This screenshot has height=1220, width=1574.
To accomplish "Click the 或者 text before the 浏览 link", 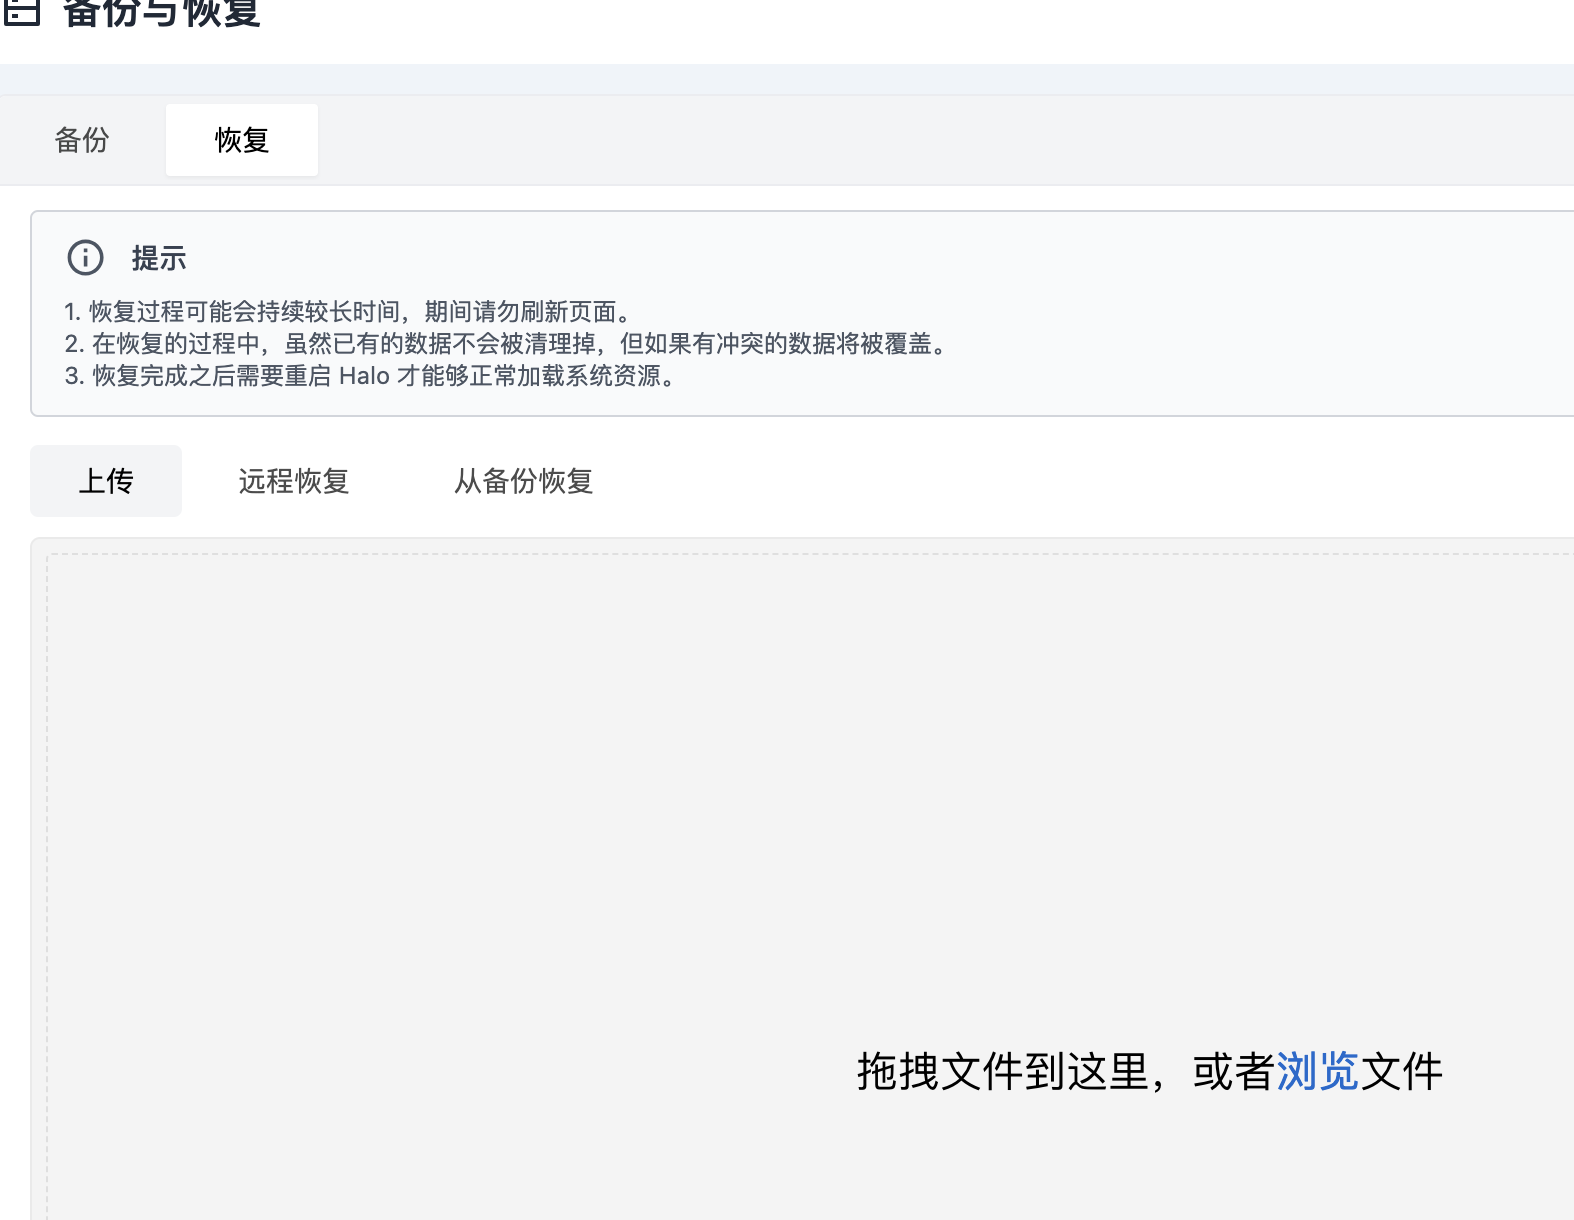I will click(1233, 1072).
